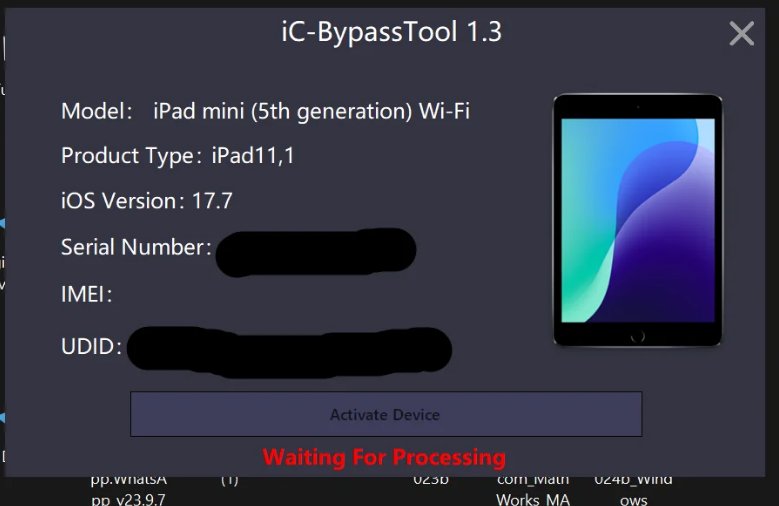
Task: Click the iPad11,1 product type value
Action: coord(253,156)
